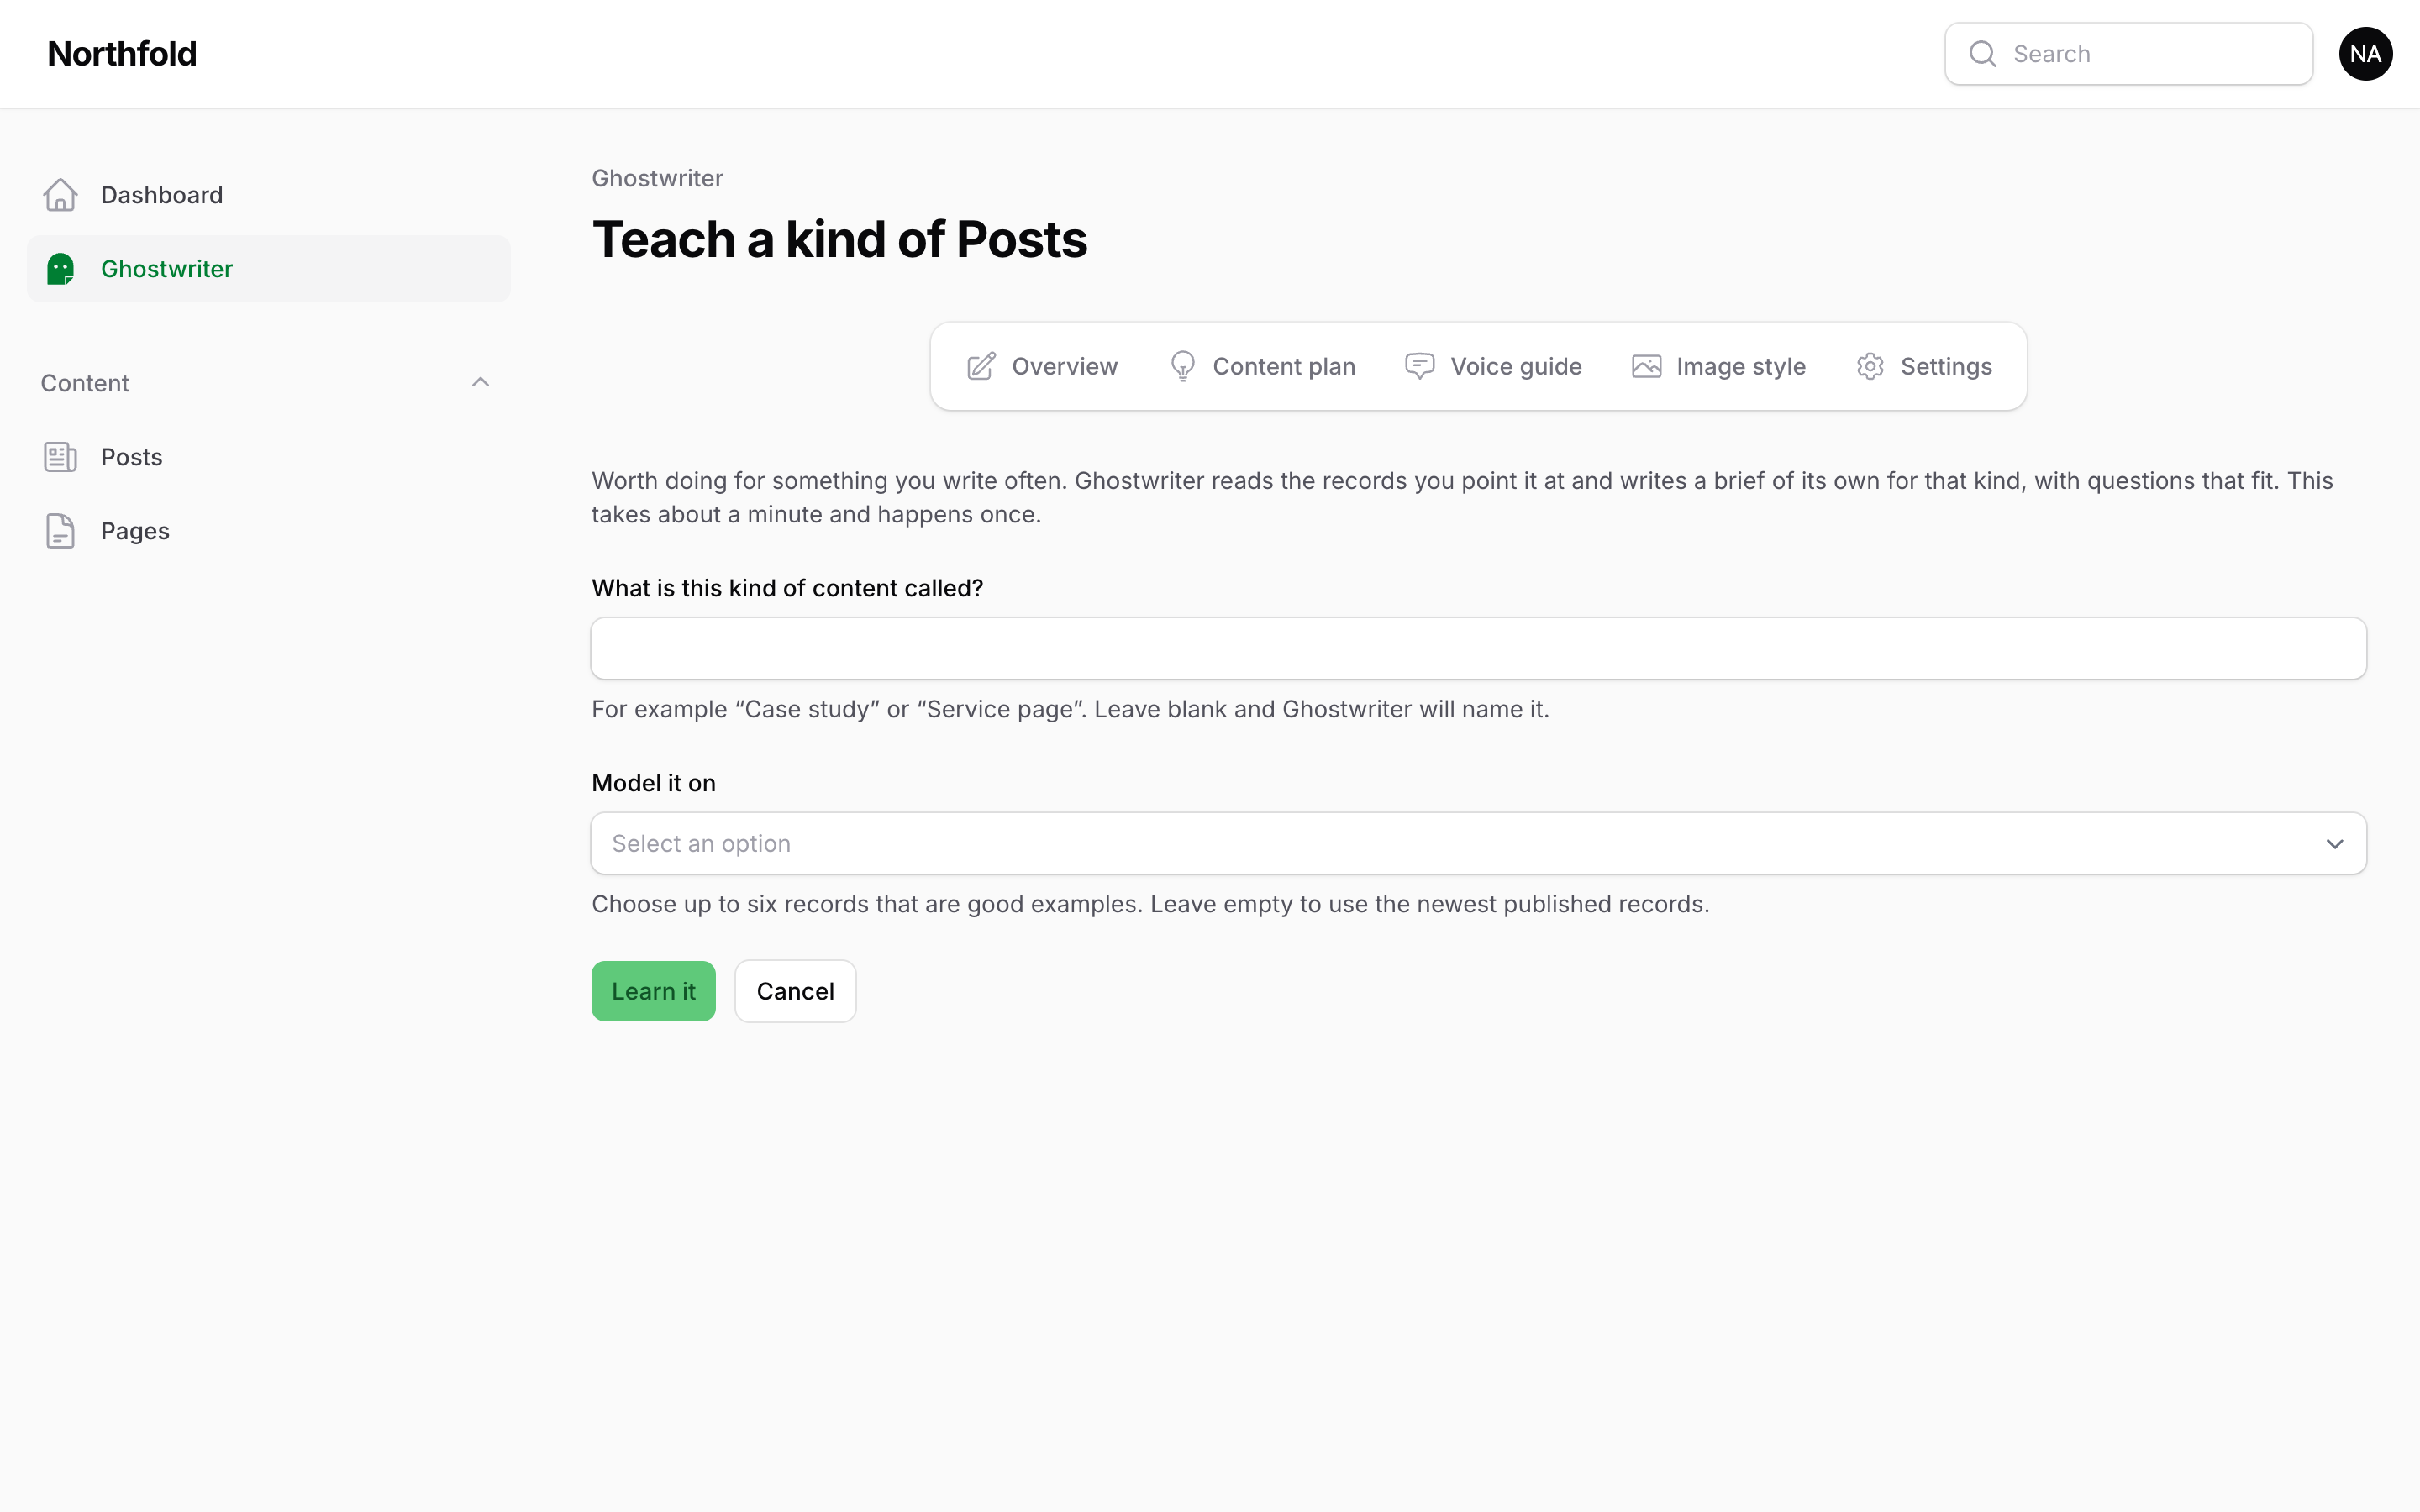Switch to the Voice guide tab

coord(1494,366)
